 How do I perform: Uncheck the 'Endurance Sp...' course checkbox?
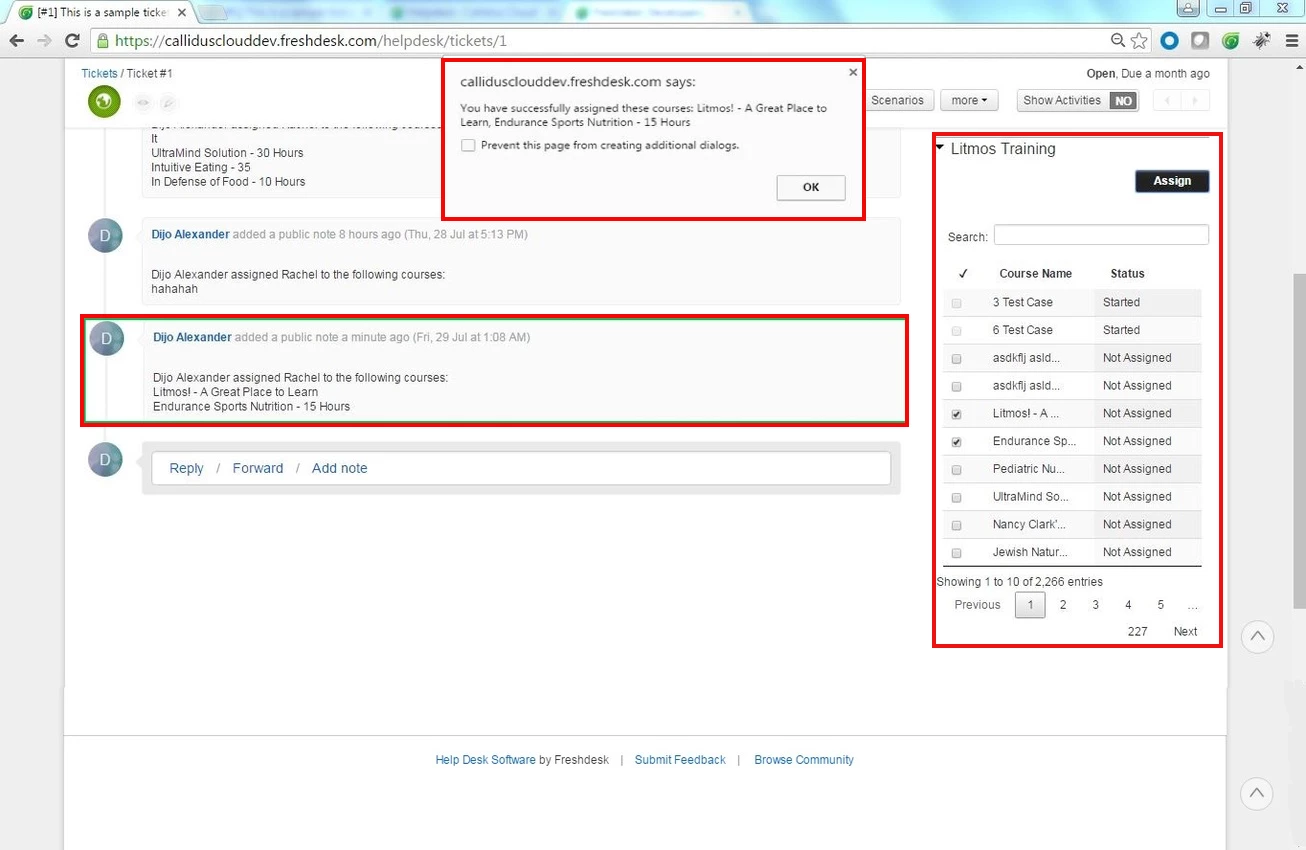pos(956,442)
